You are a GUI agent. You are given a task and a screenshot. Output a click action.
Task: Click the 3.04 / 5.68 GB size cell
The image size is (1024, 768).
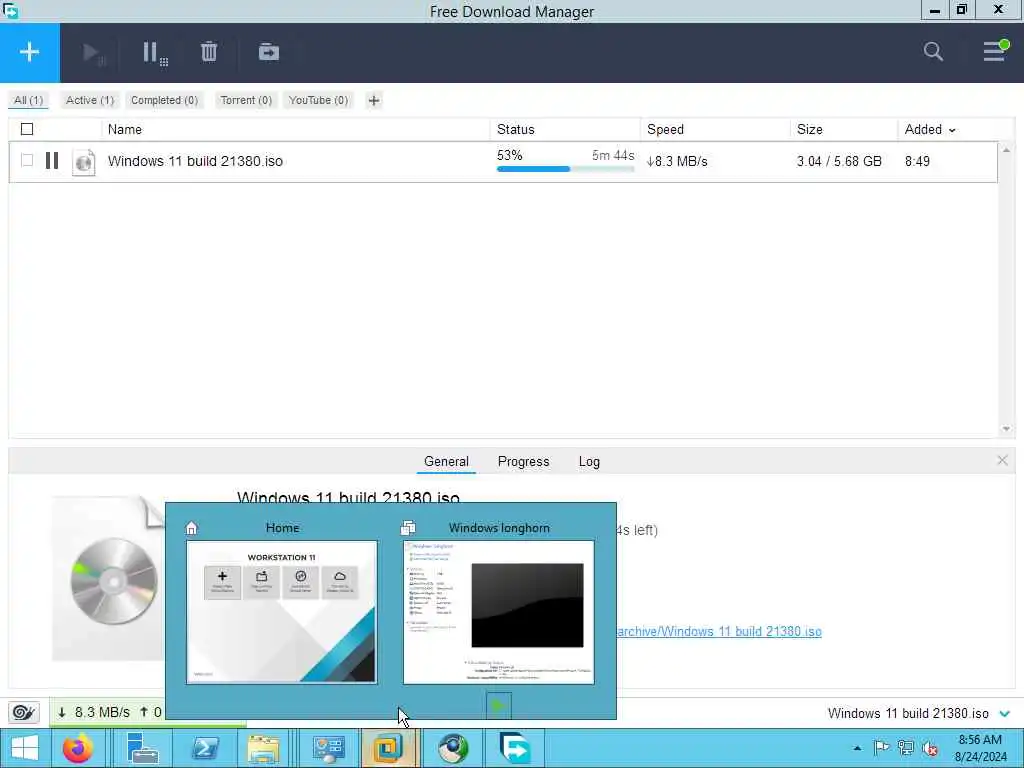[x=839, y=161]
